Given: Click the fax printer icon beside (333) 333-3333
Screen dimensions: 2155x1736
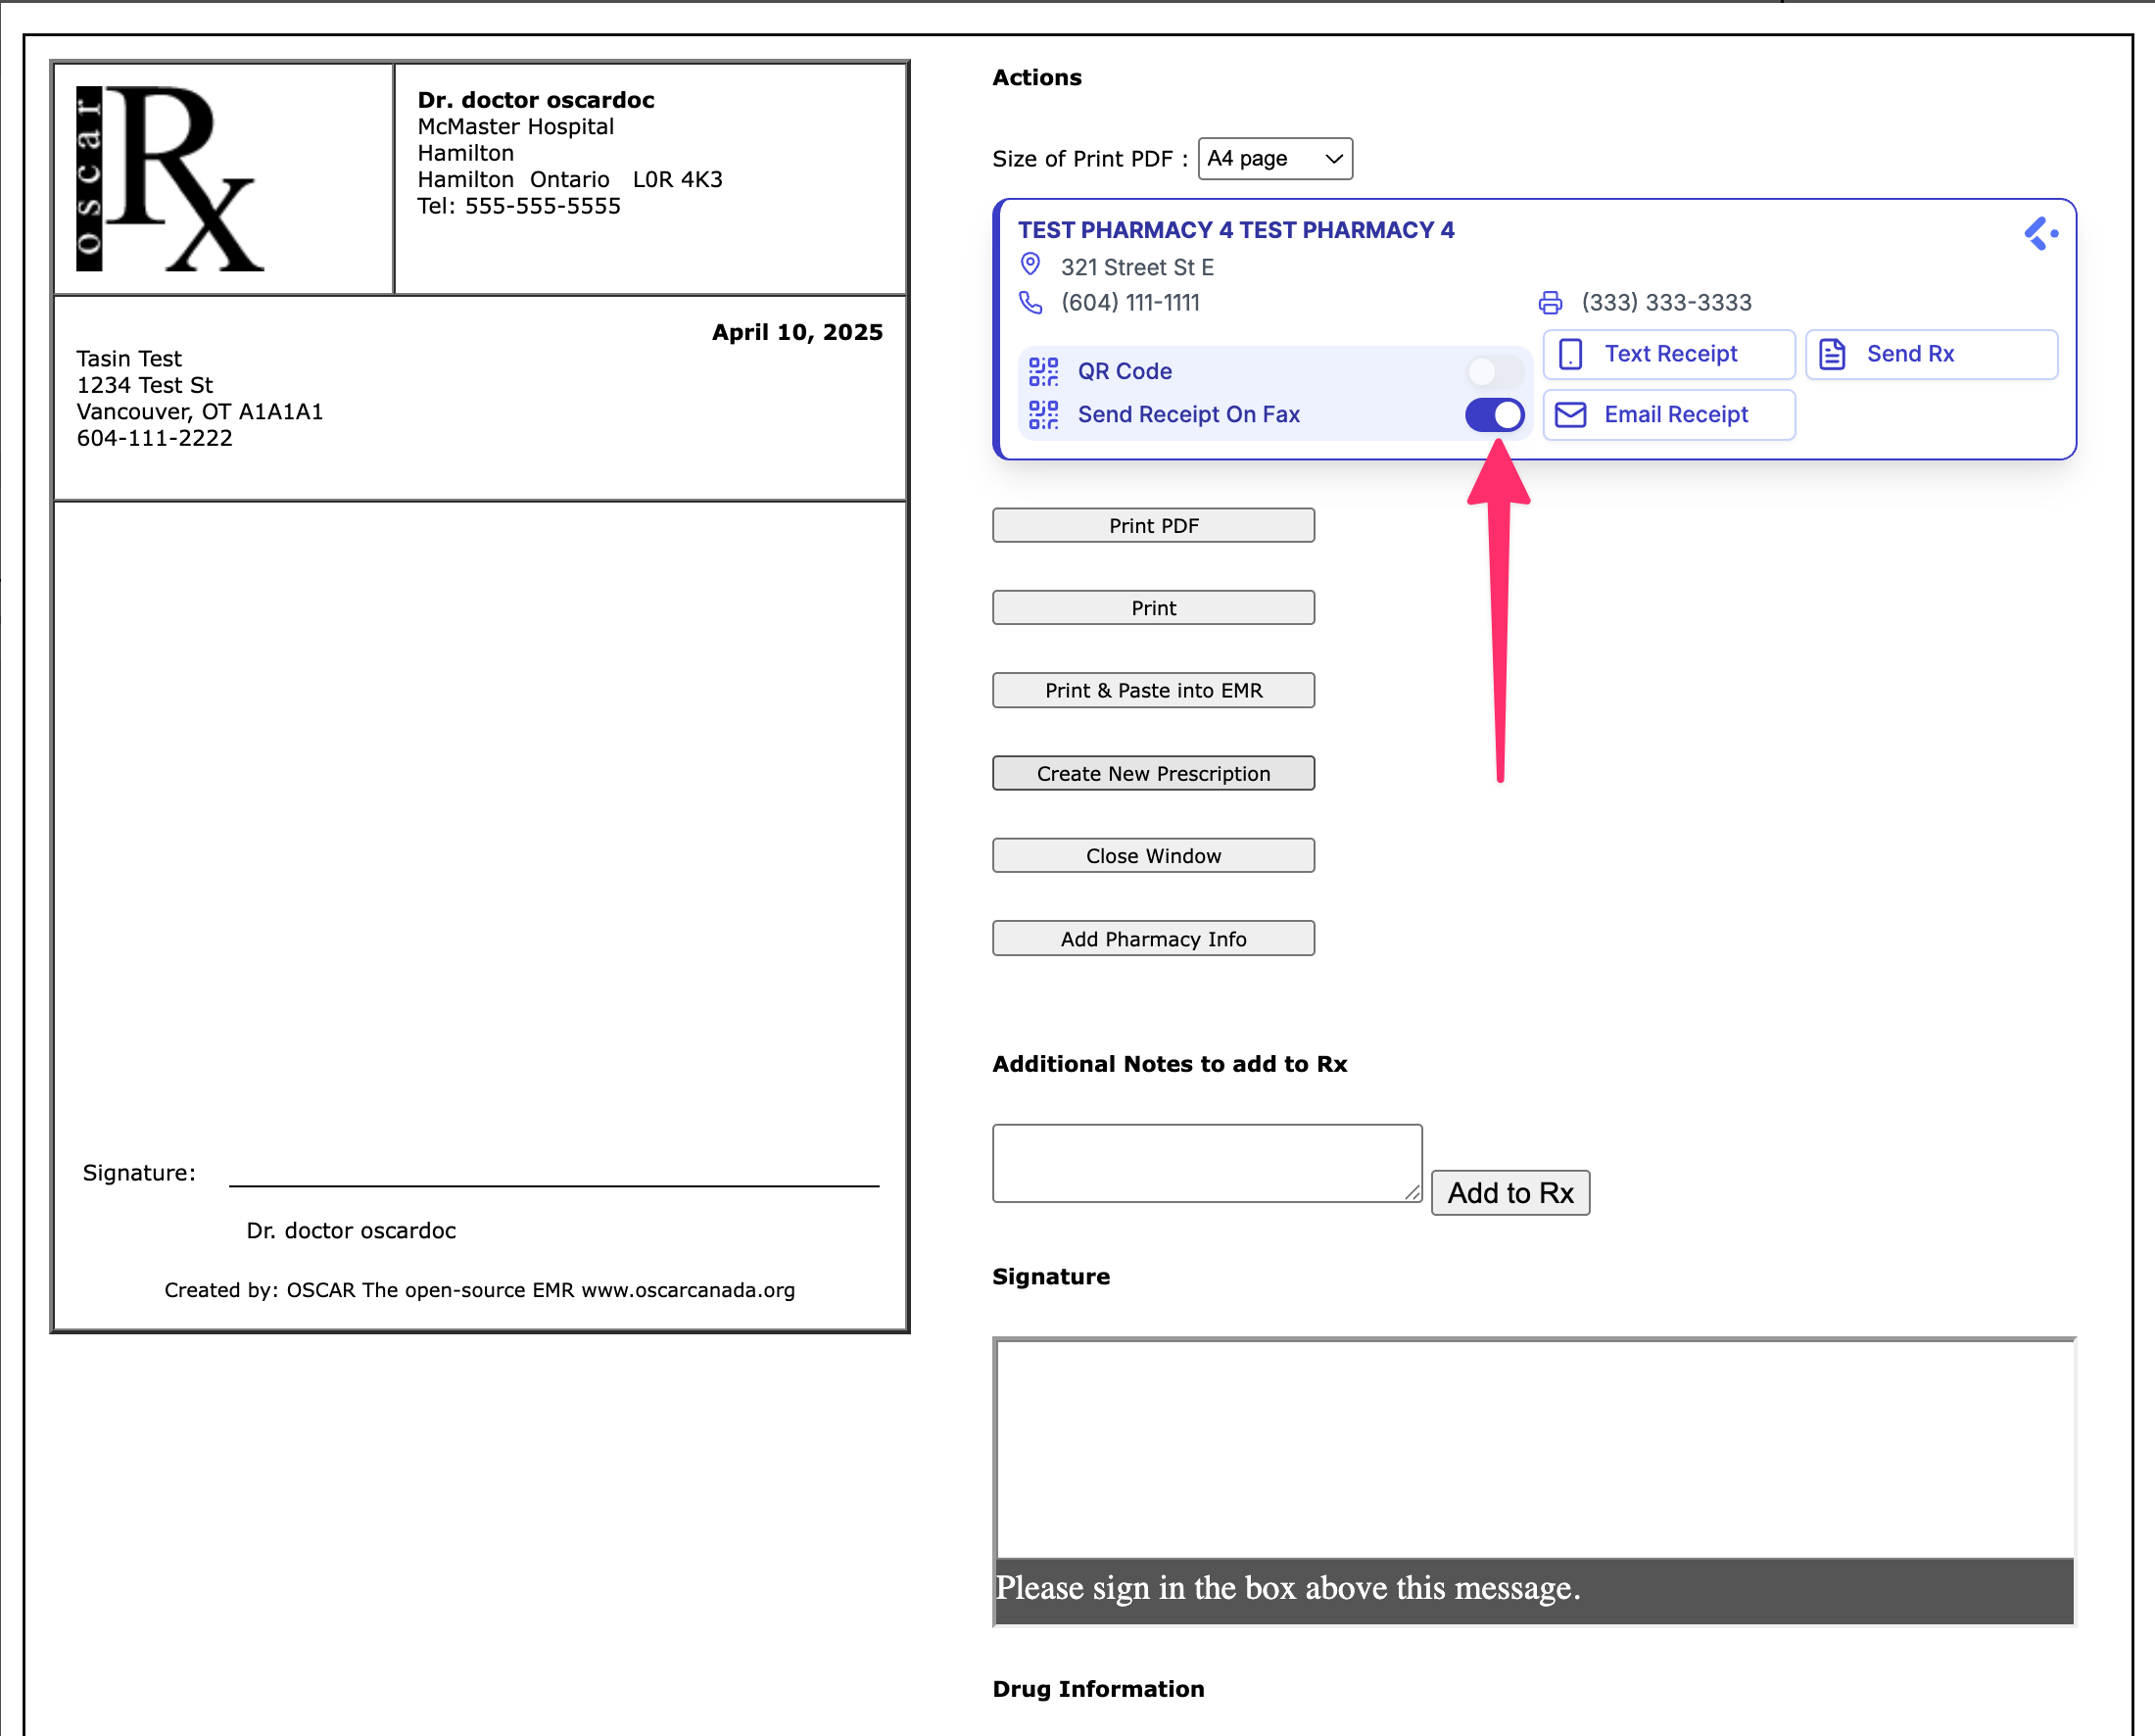Looking at the screenshot, I should coord(1550,302).
